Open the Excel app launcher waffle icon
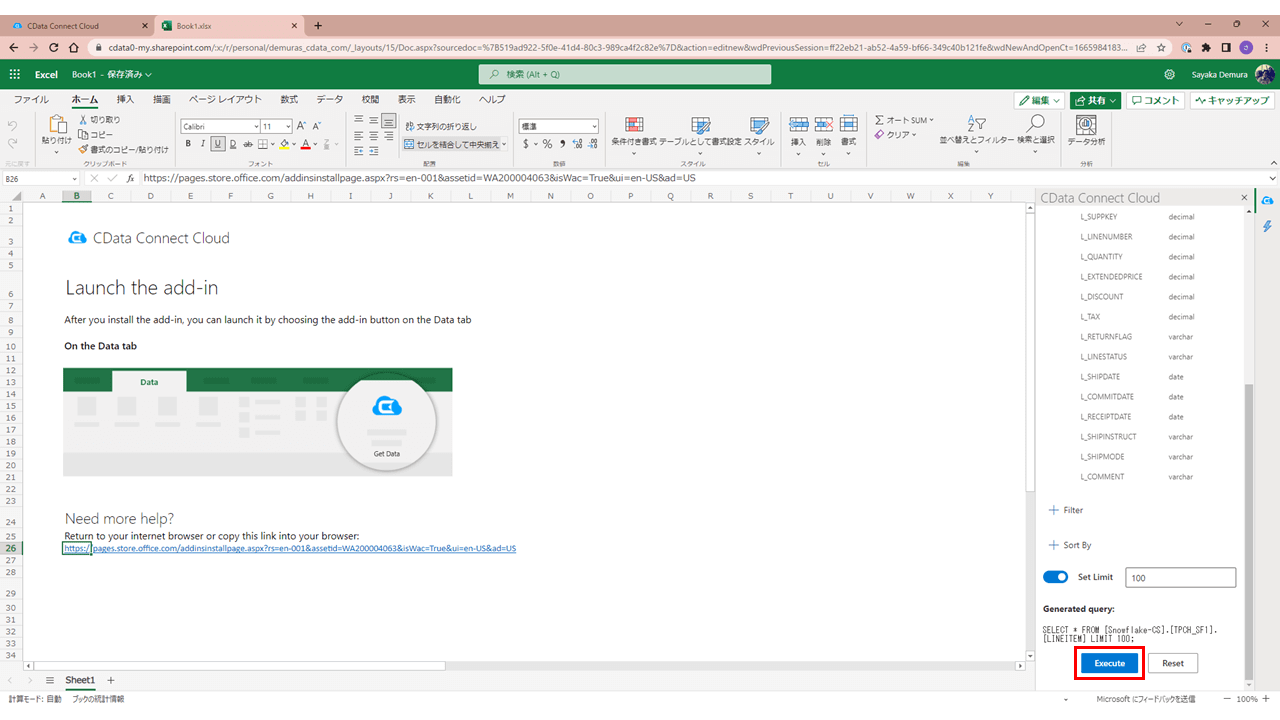 tap(15, 74)
